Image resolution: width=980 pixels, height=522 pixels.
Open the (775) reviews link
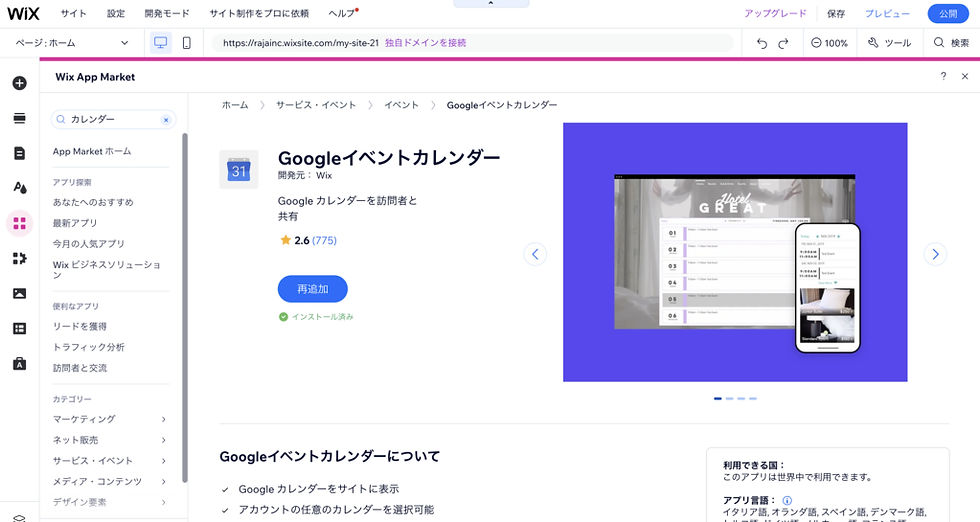click(x=324, y=240)
